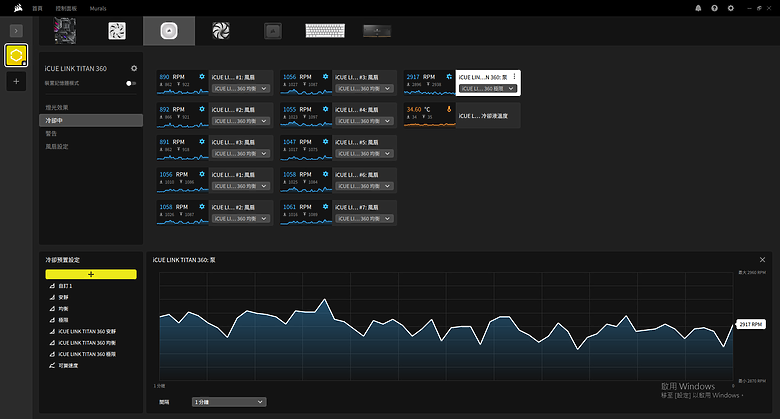Open the help question mark icon

click(714, 7)
